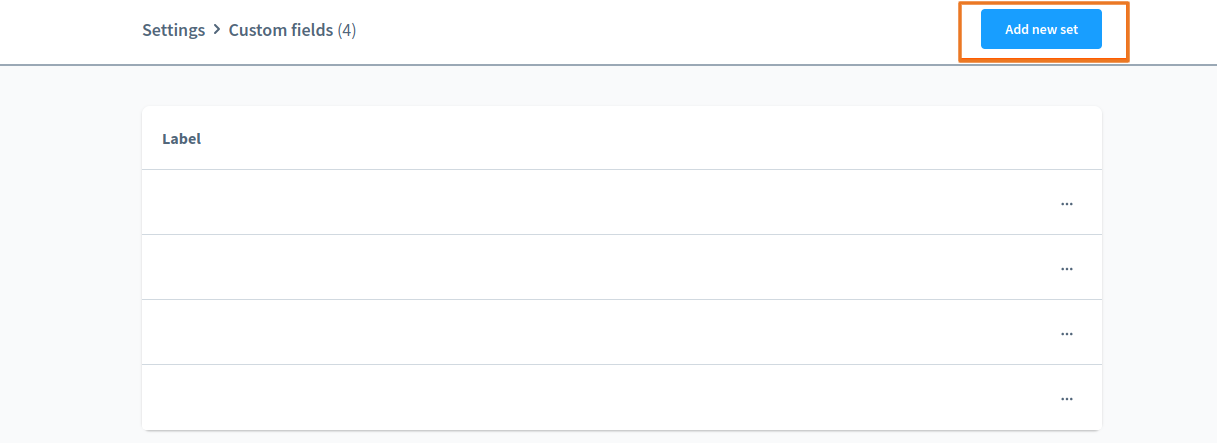
Task: Open the three-dot menu in second row
Action: (x=1066, y=268)
